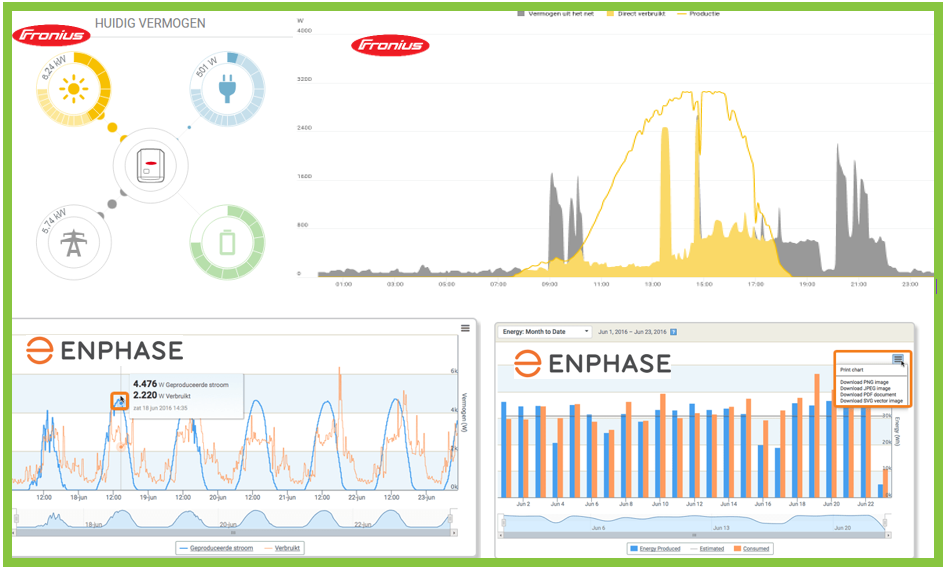The image size is (945, 569).
Task: Toggle 'Verbruikt' legend series in power chart
Action: click(282, 548)
